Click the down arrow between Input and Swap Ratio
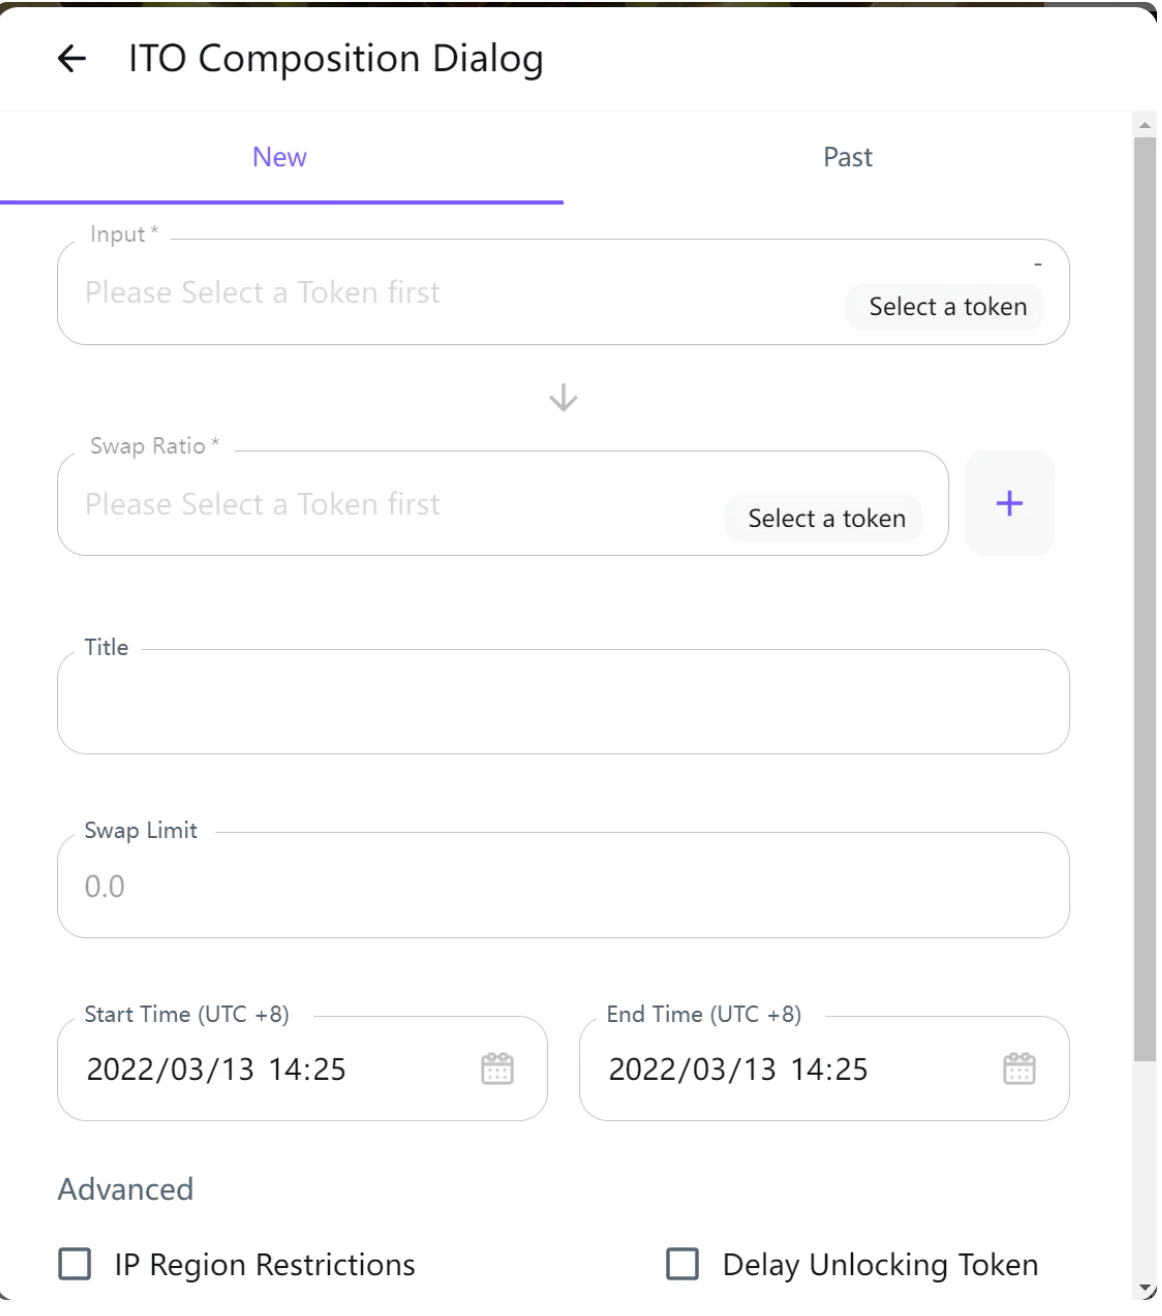The image size is (1162, 1316). (x=565, y=400)
